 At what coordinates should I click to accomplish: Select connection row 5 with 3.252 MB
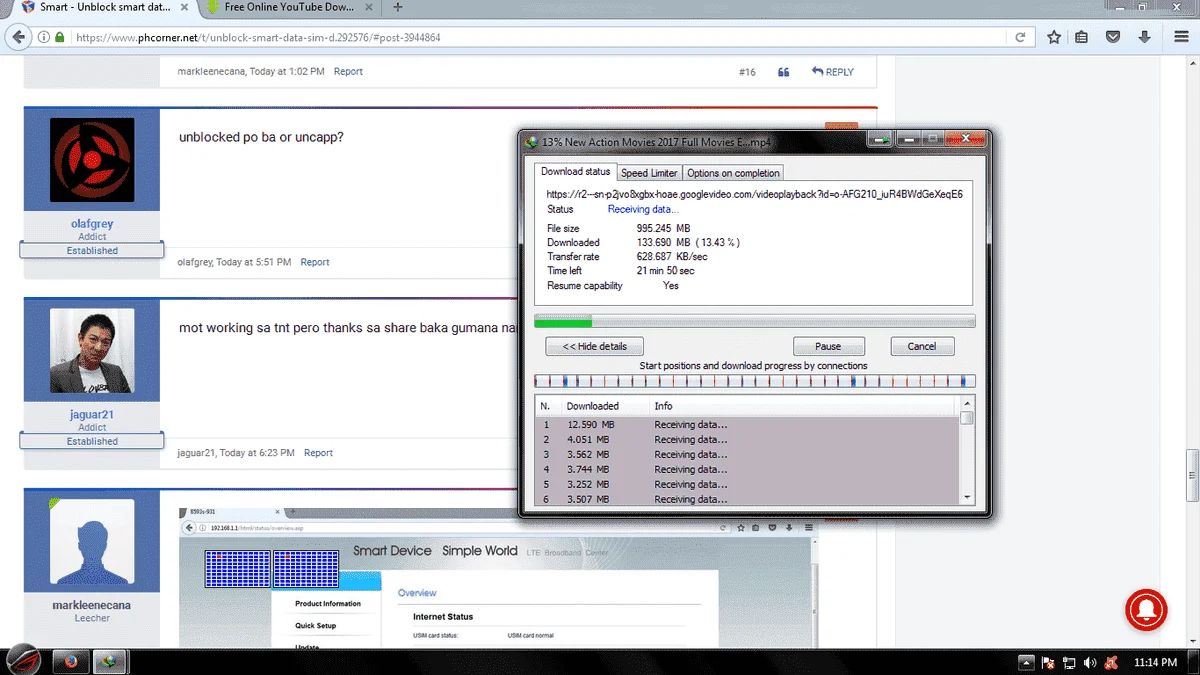tap(747, 485)
